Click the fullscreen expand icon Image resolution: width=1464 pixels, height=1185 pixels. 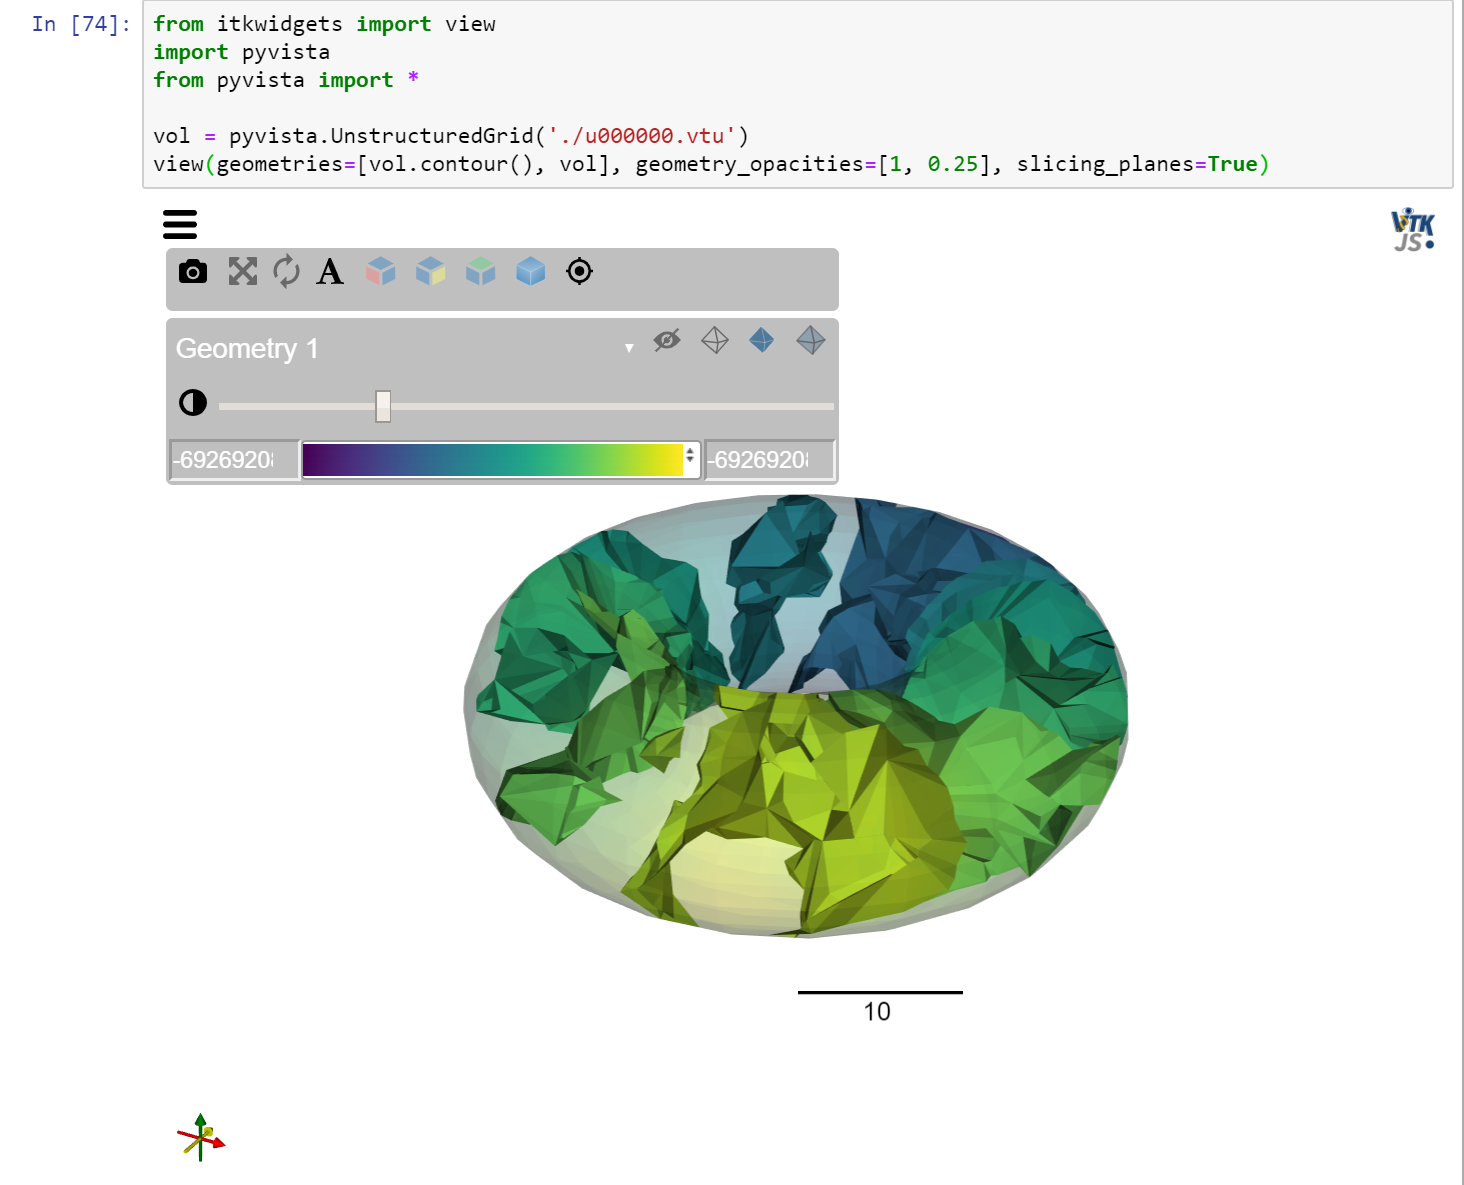[x=242, y=271]
